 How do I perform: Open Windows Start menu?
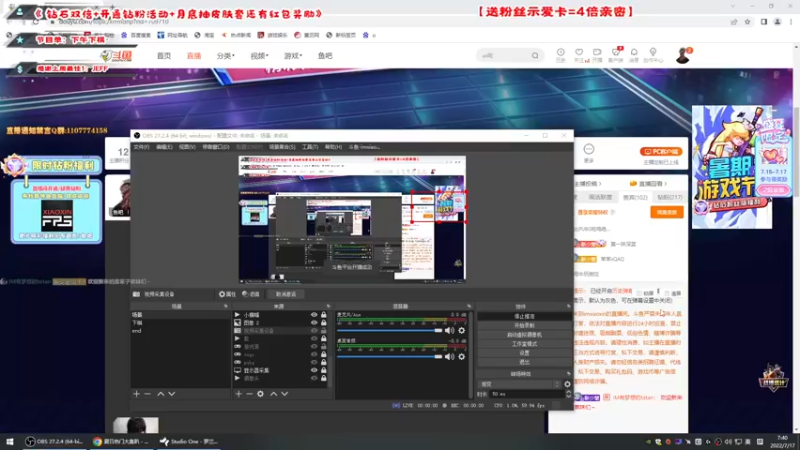pos(10,442)
